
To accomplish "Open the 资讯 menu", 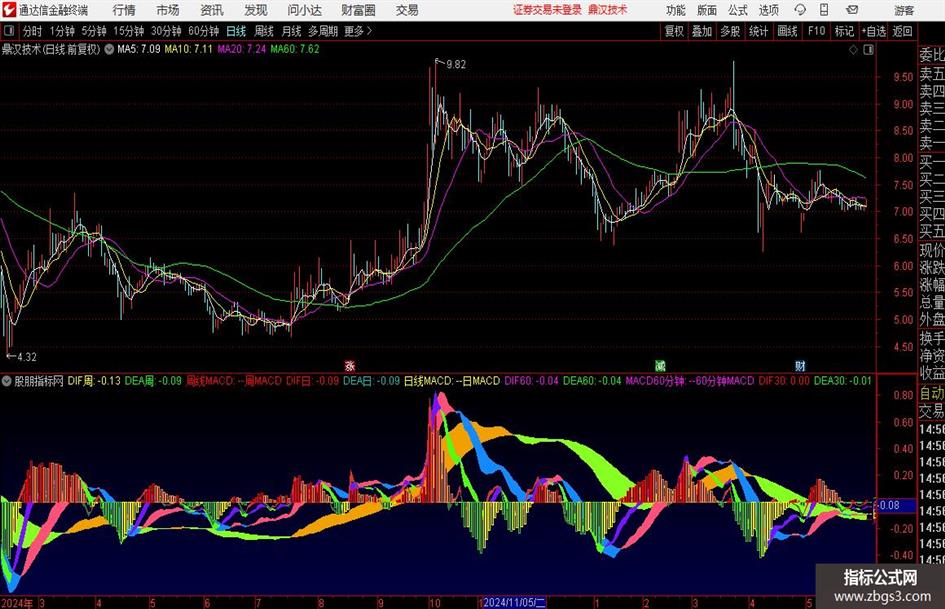I will [212, 10].
